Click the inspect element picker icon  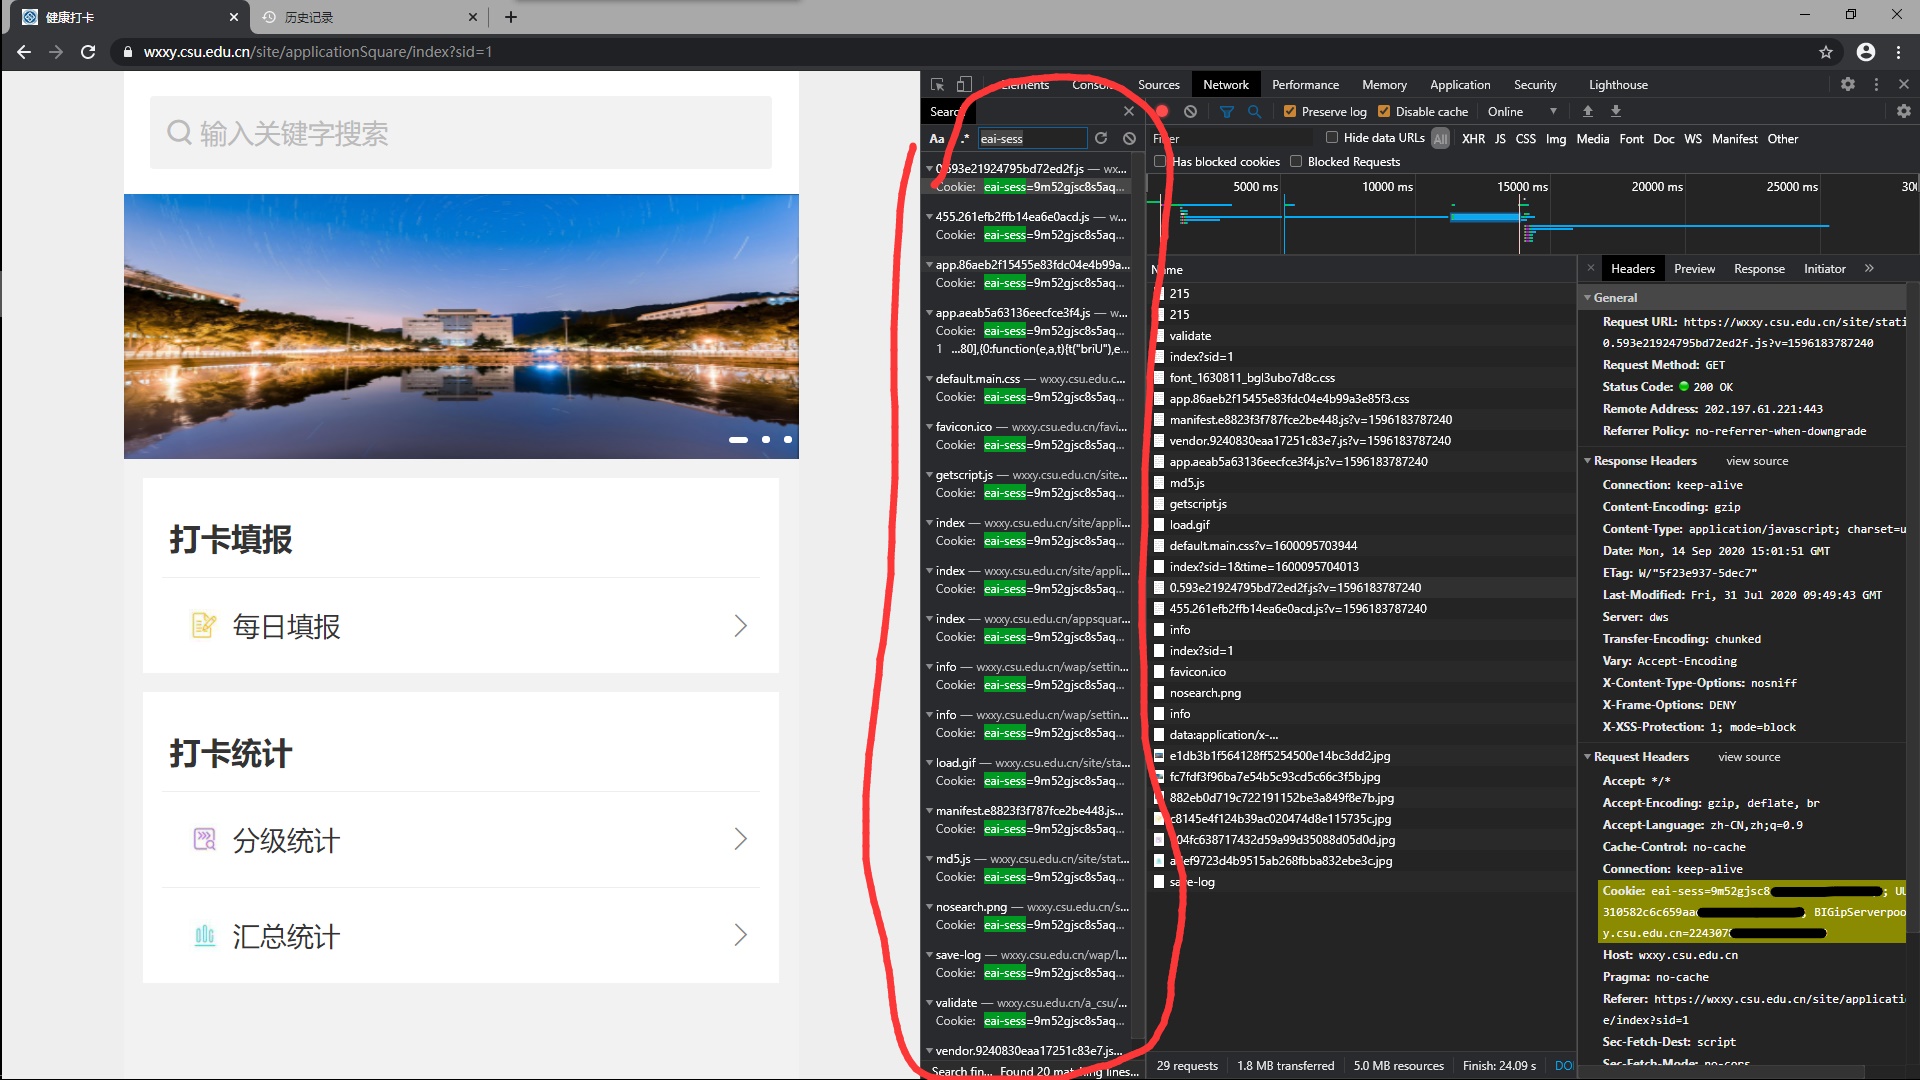point(937,85)
